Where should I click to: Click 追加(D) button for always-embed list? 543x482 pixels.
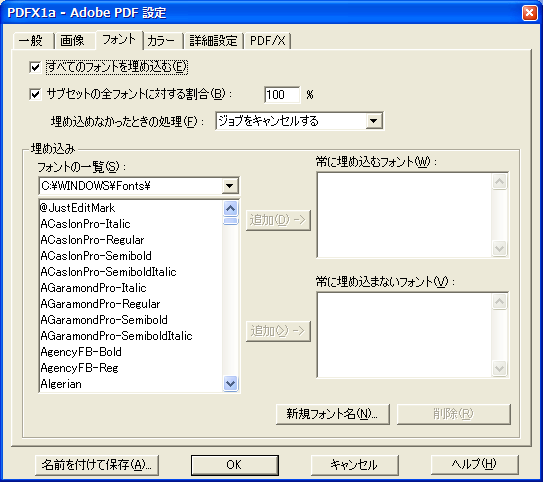[278, 220]
